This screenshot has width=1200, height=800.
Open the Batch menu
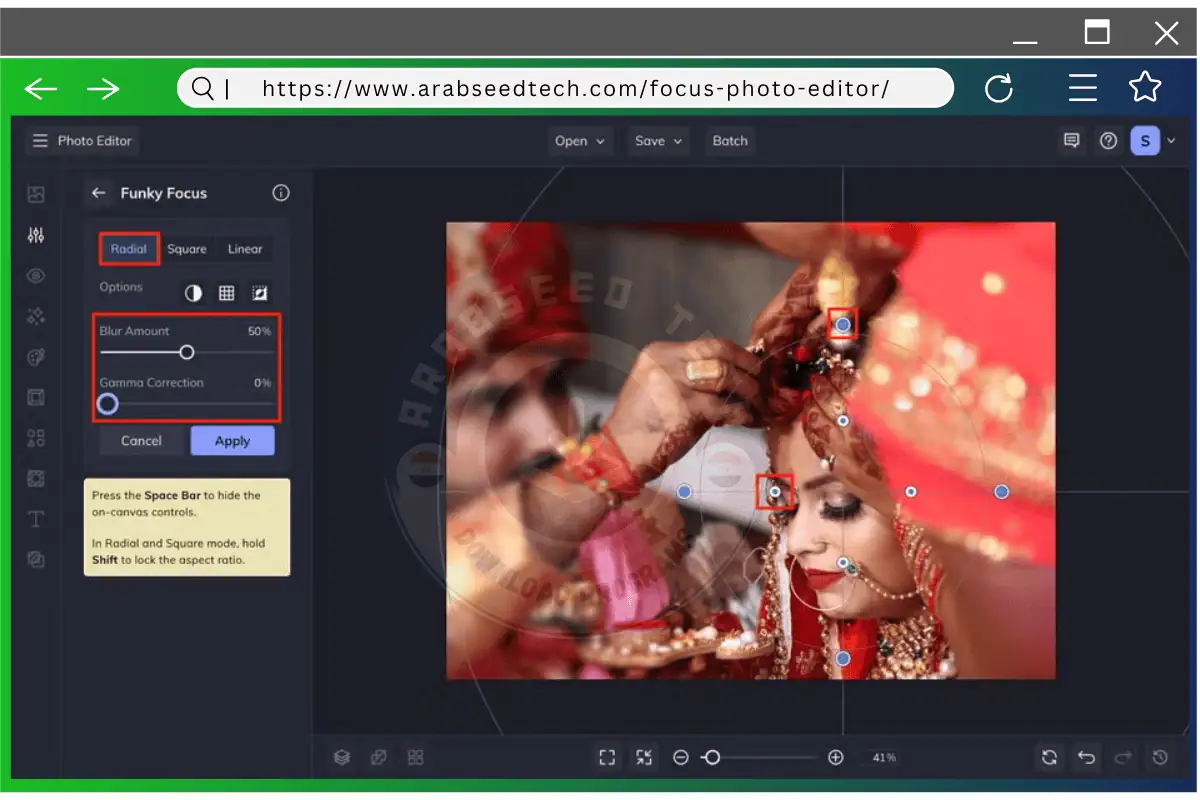729,140
